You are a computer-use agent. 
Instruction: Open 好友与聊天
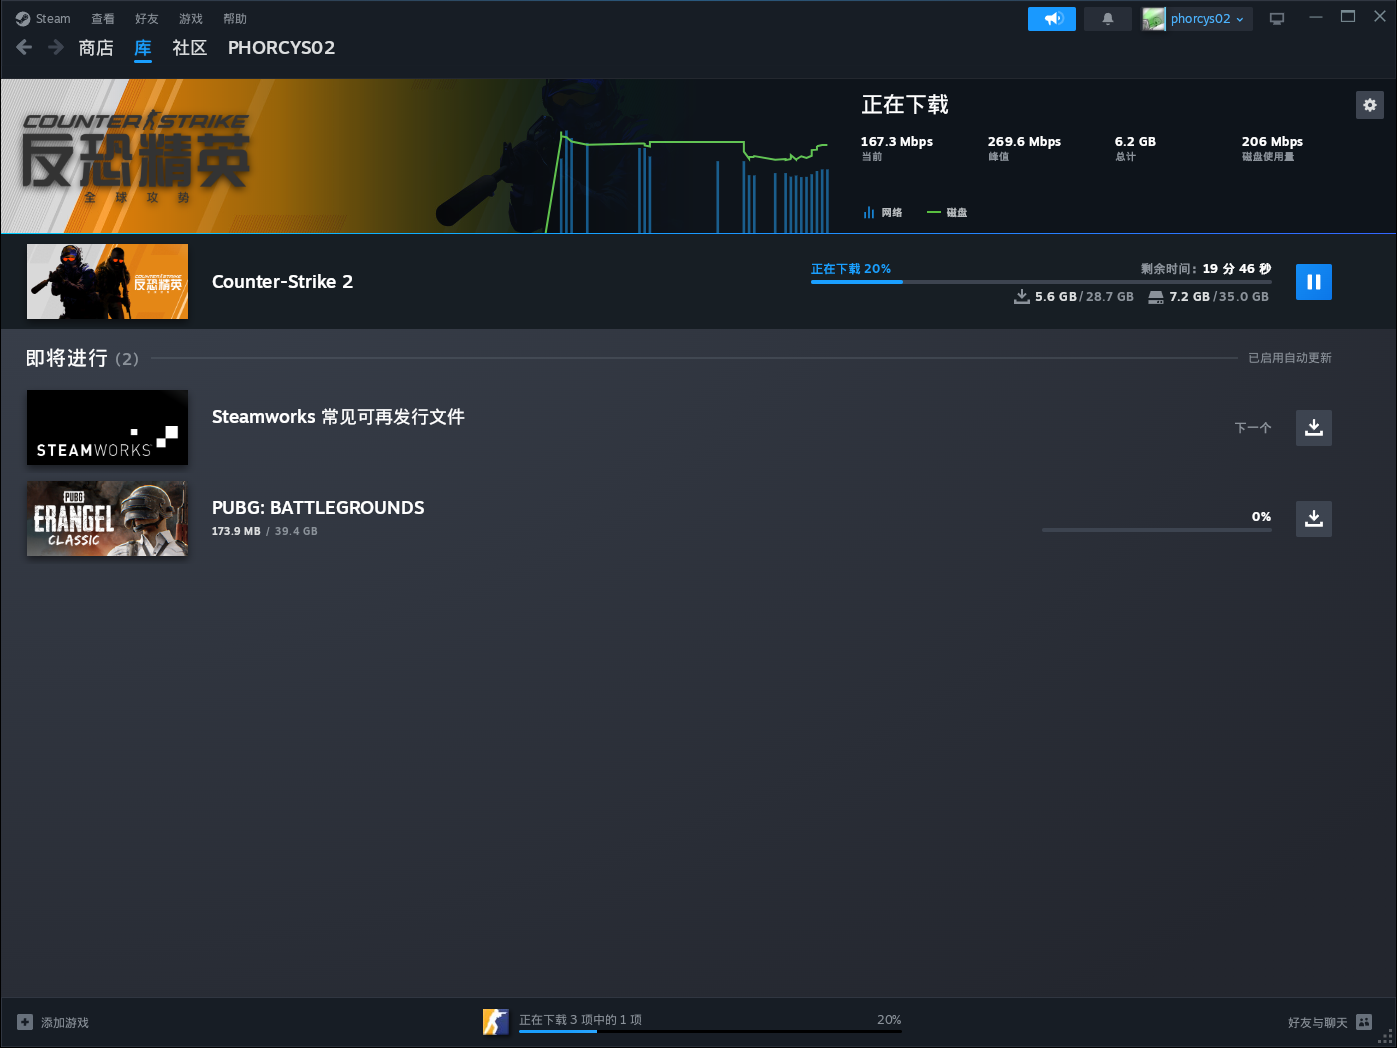point(1317,1023)
